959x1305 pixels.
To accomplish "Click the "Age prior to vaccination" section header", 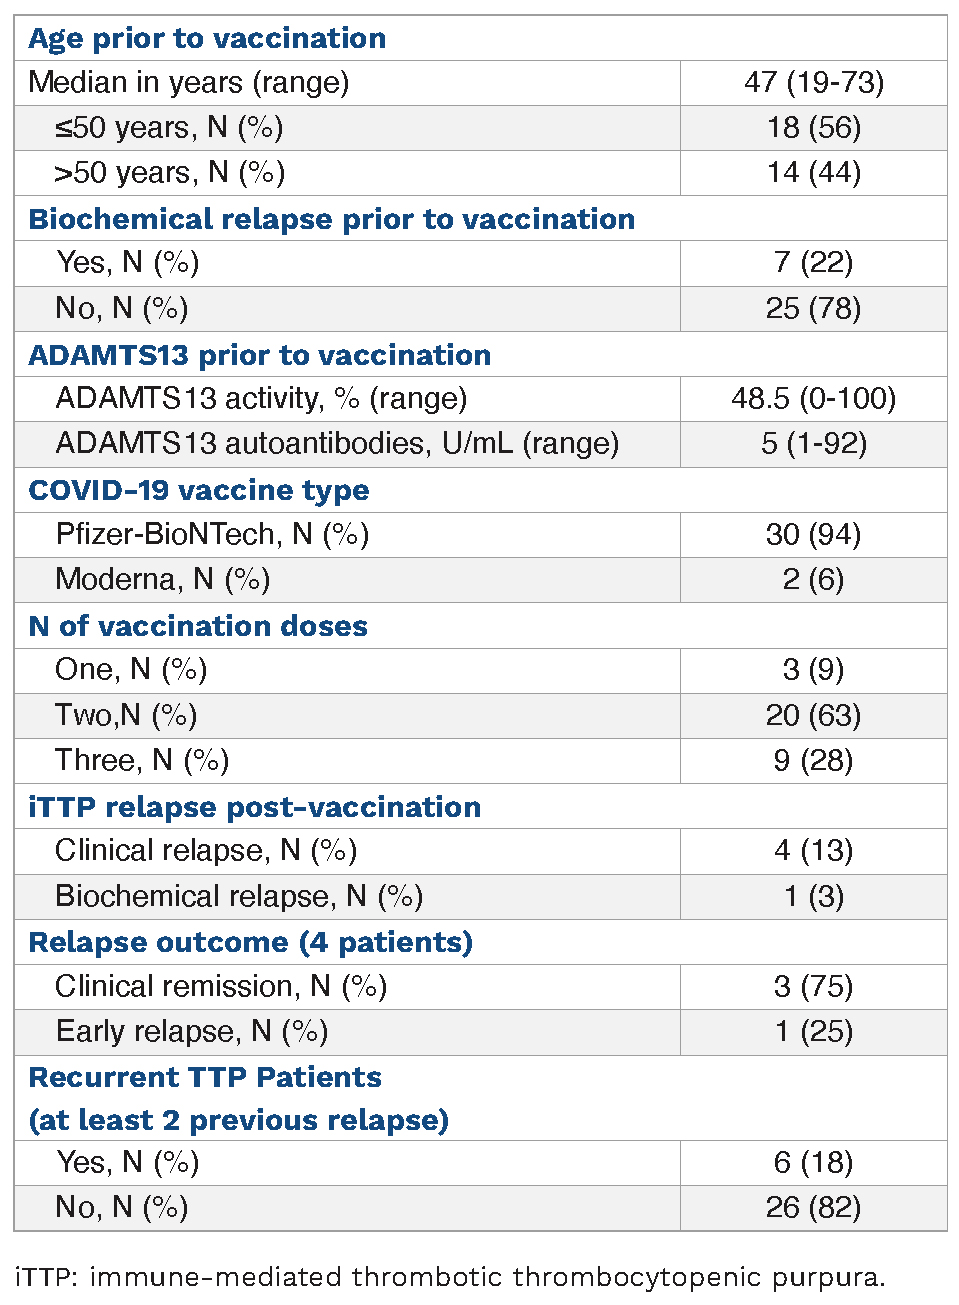I will click(x=207, y=38).
